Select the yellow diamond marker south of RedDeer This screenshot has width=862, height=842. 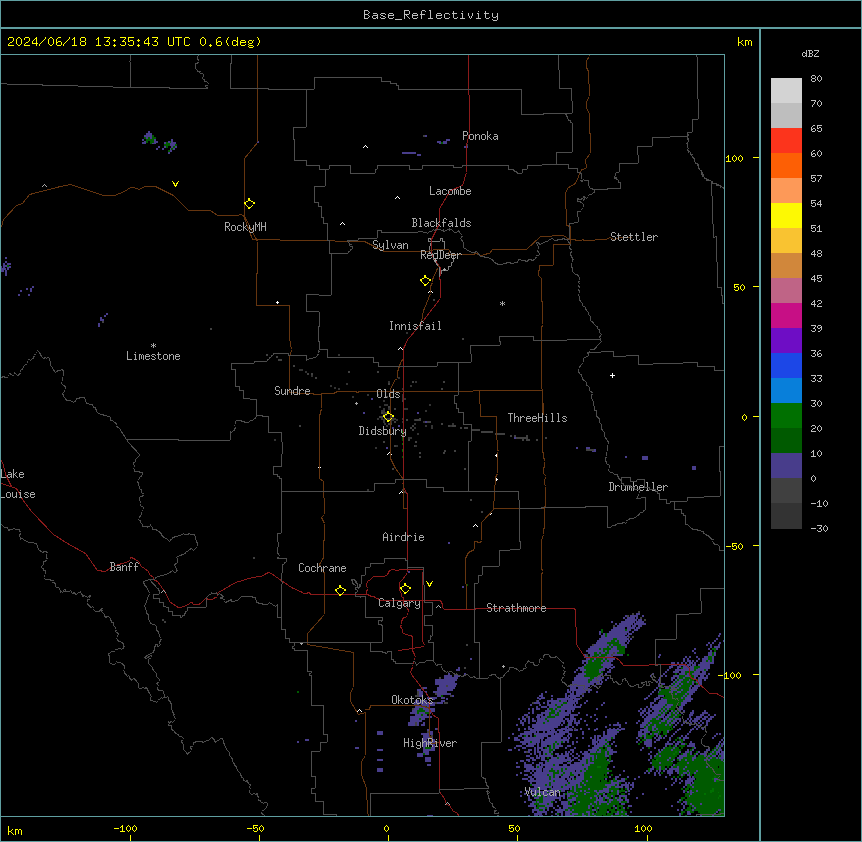click(426, 281)
